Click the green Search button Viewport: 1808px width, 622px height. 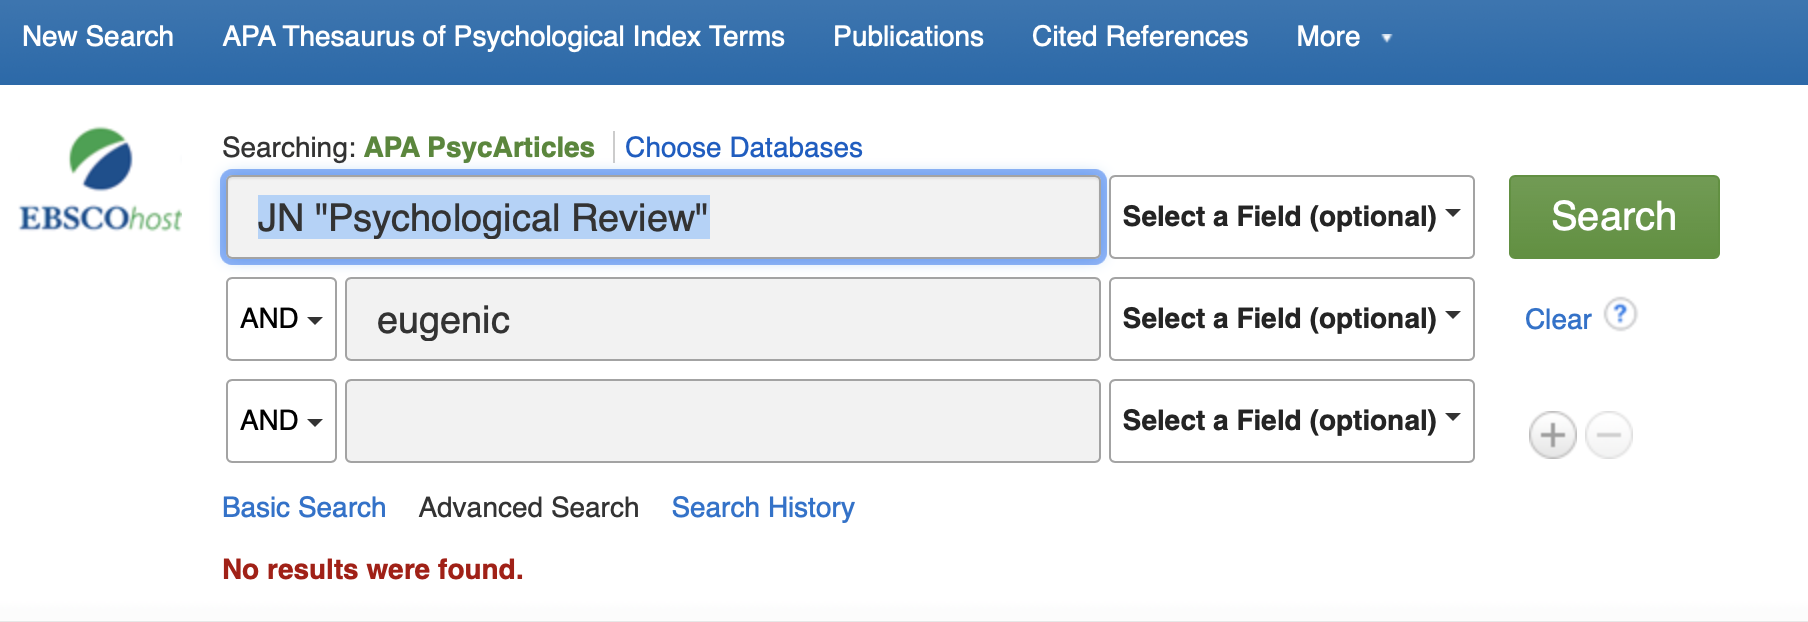click(x=1614, y=217)
